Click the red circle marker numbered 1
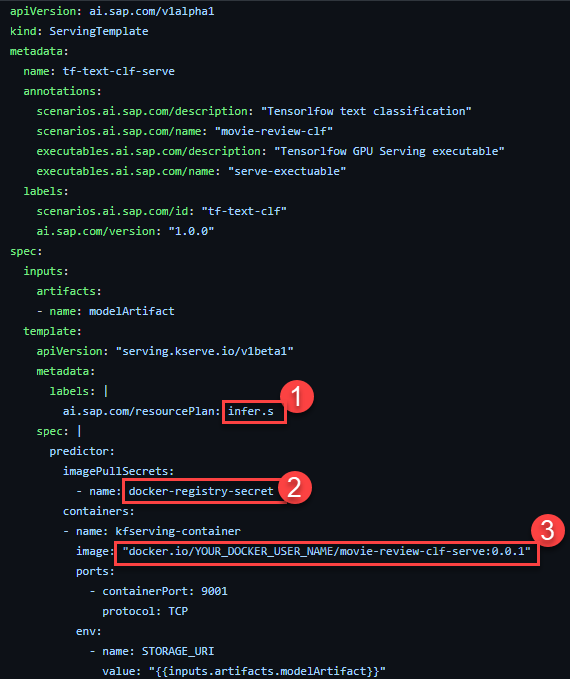Image resolution: width=570 pixels, height=679 pixels. (297, 397)
